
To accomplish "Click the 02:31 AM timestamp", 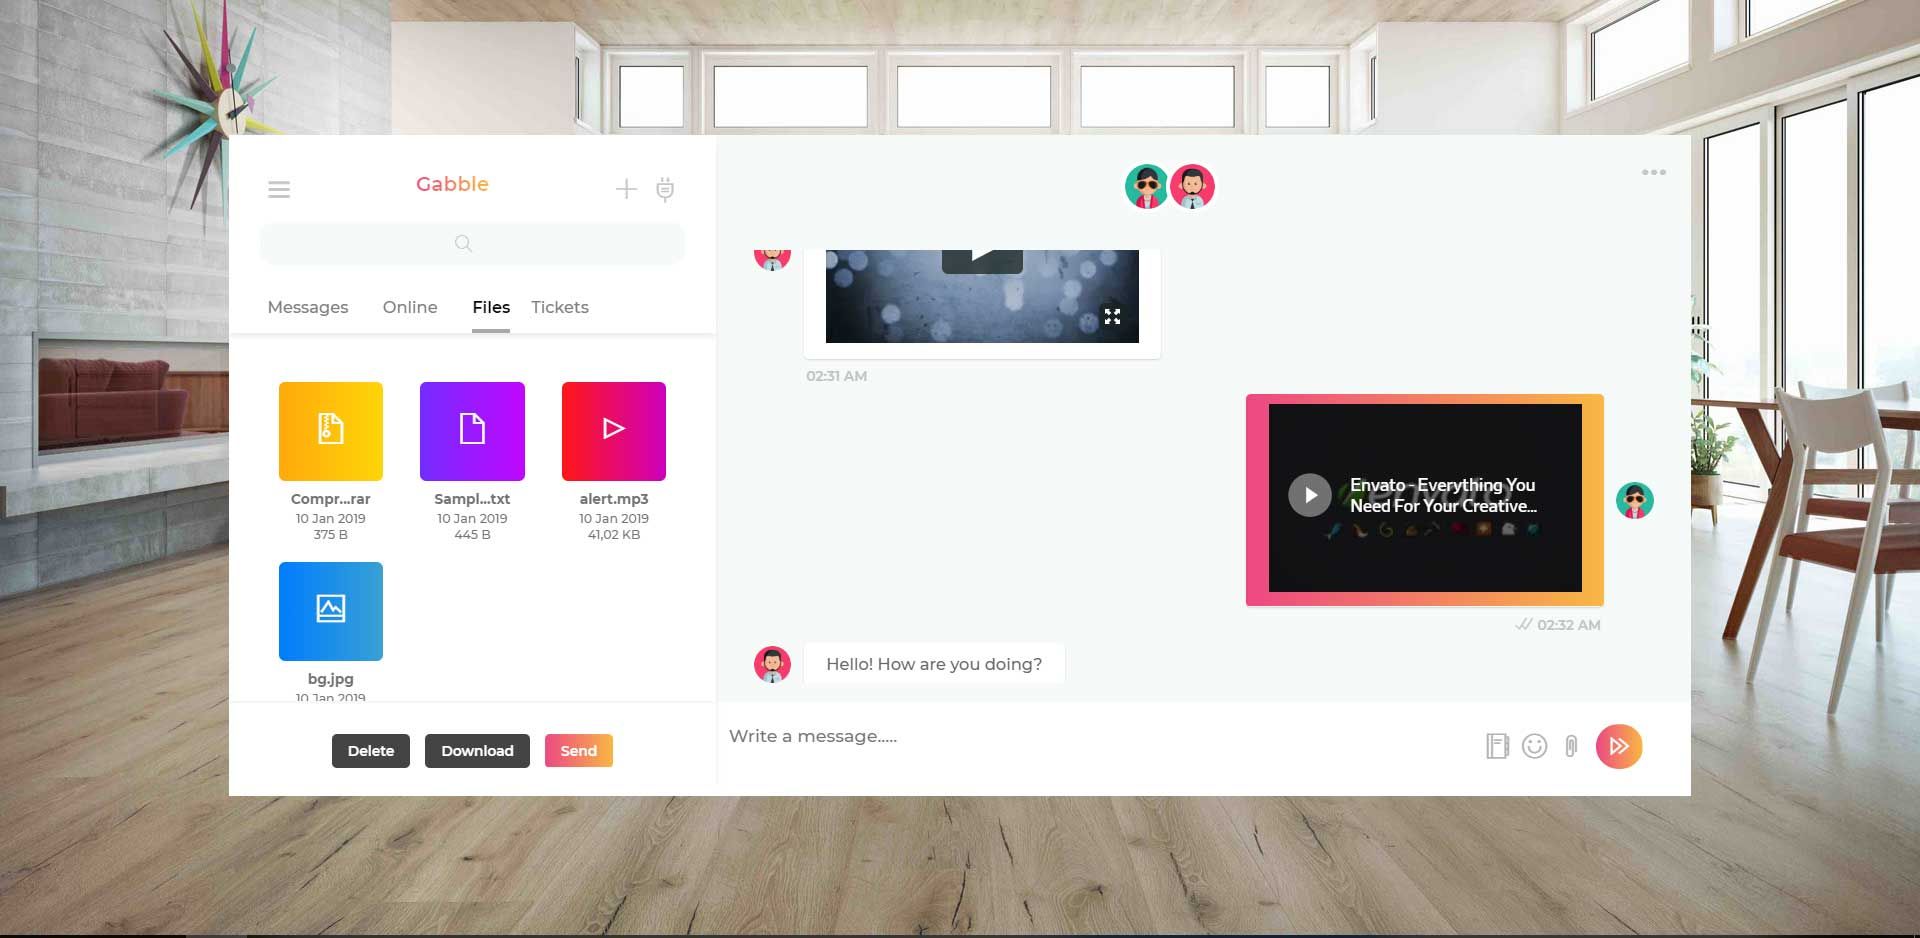I will coord(837,376).
